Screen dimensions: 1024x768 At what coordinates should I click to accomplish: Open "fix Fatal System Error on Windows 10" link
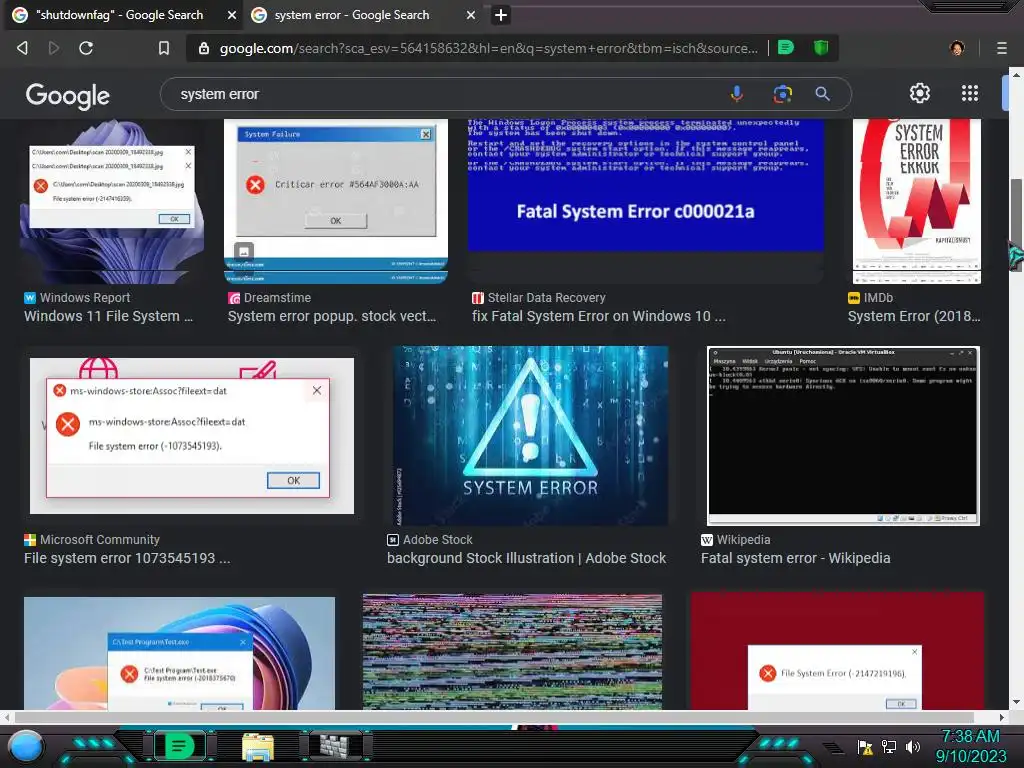pyautogui.click(x=599, y=316)
